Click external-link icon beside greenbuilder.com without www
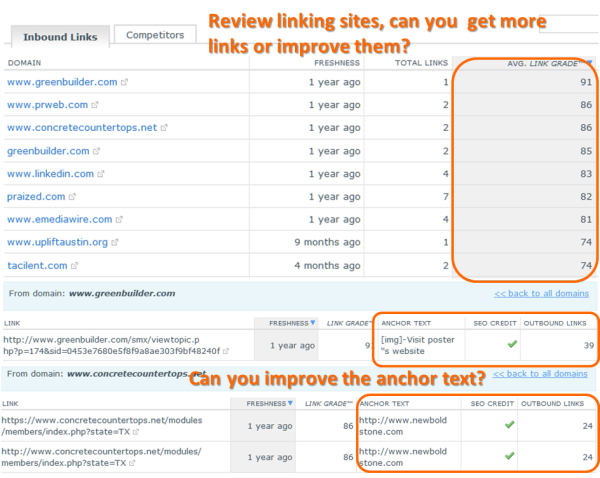 point(96,151)
